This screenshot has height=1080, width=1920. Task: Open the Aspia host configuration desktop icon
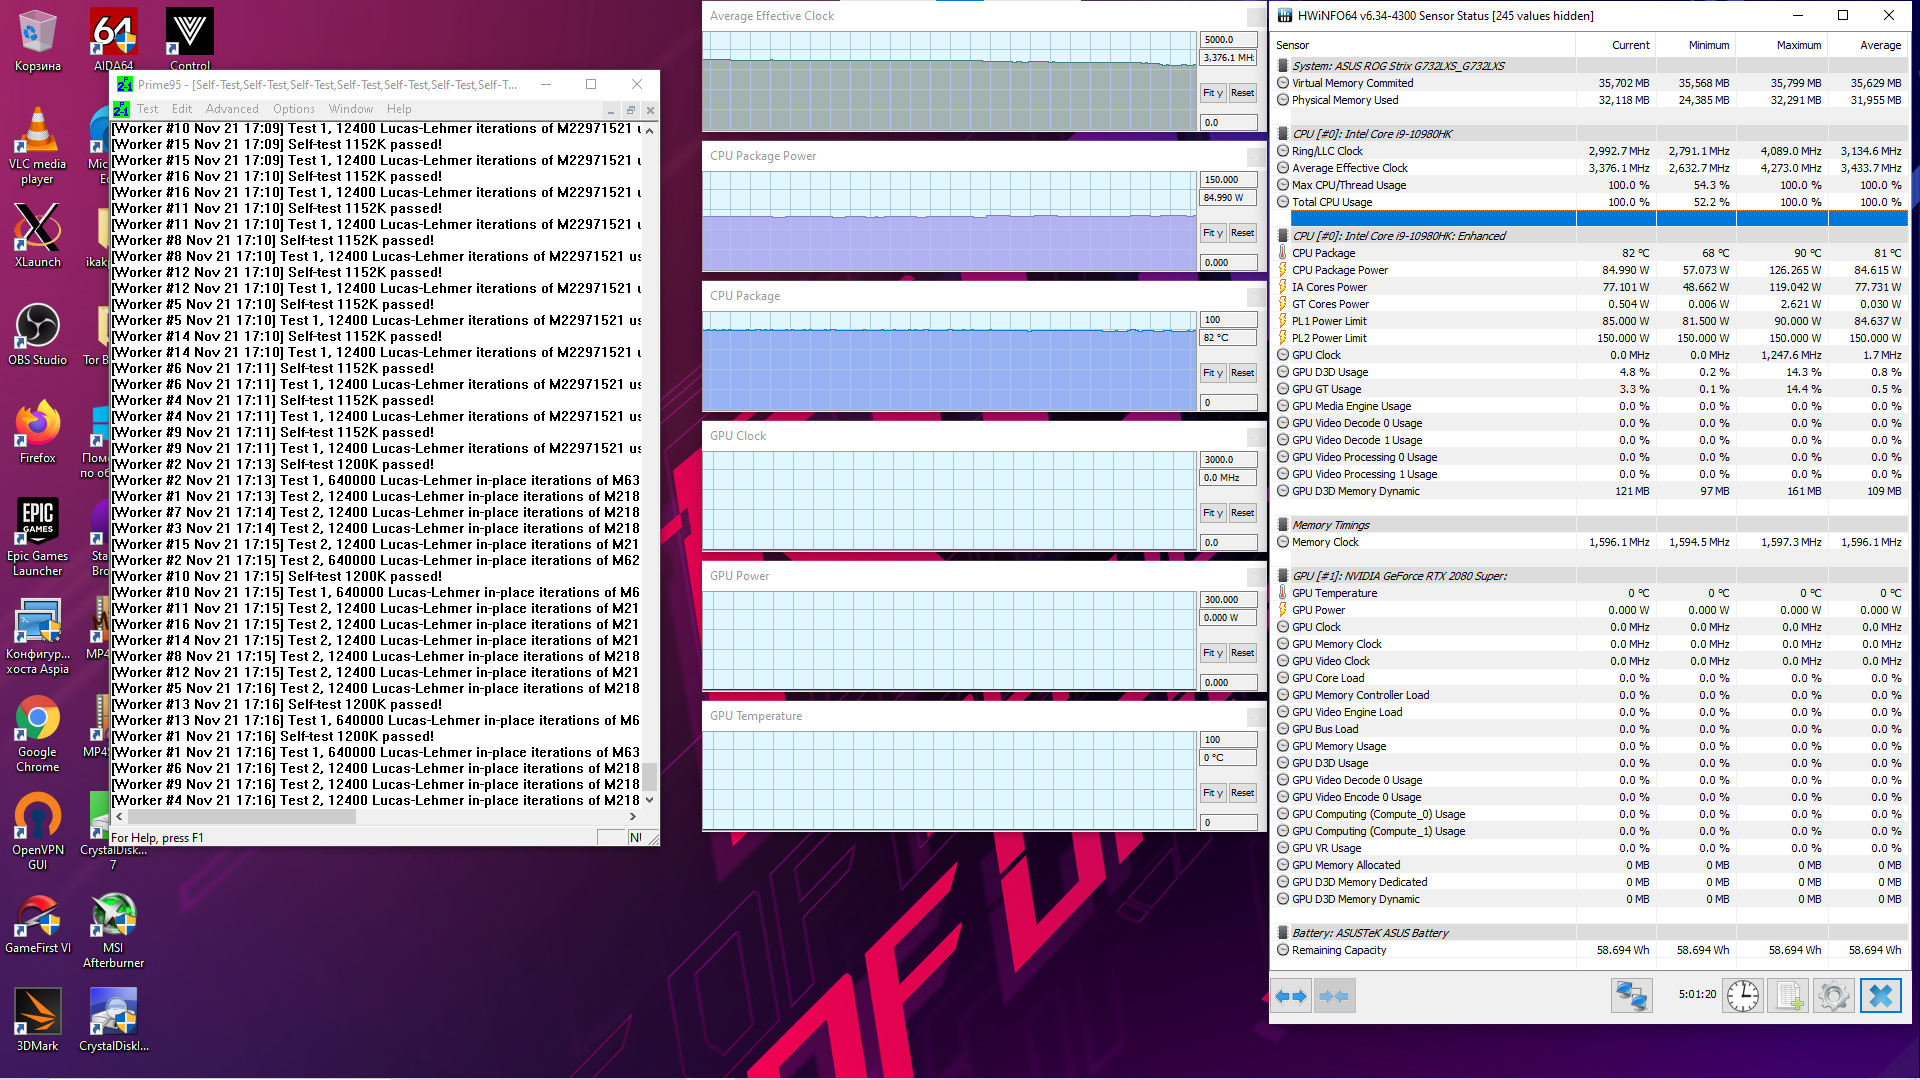pyautogui.click(x=38, y=635)
